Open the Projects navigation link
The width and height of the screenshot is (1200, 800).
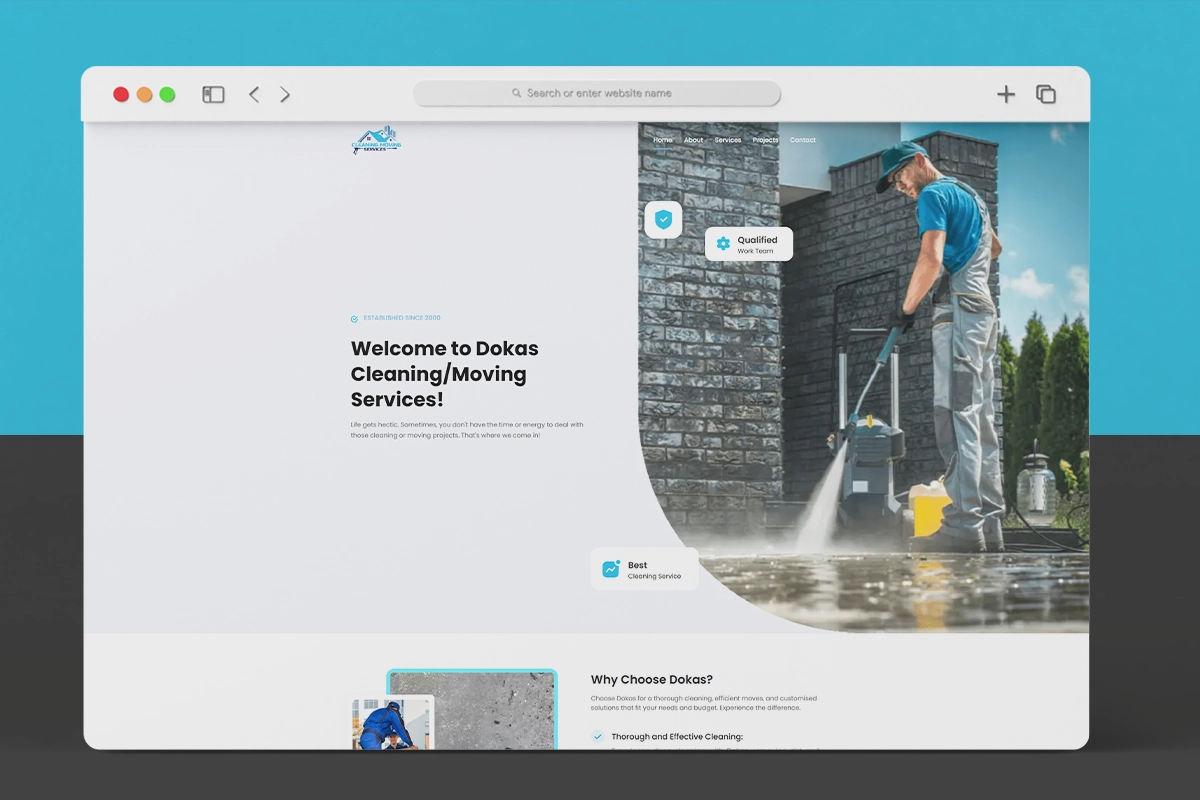click(765, 140)
